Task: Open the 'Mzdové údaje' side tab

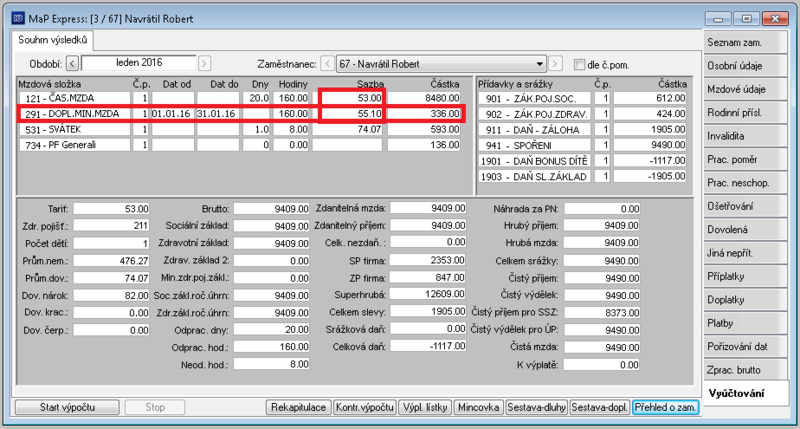Action: point(744,89)
